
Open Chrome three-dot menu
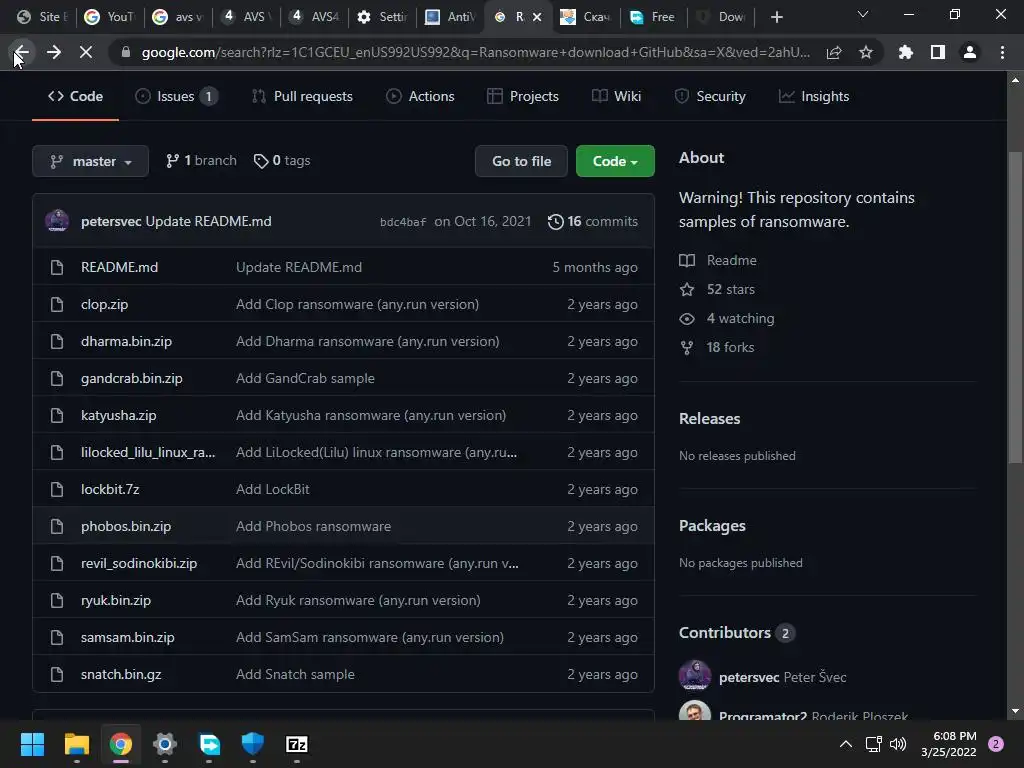point(1002,52)
